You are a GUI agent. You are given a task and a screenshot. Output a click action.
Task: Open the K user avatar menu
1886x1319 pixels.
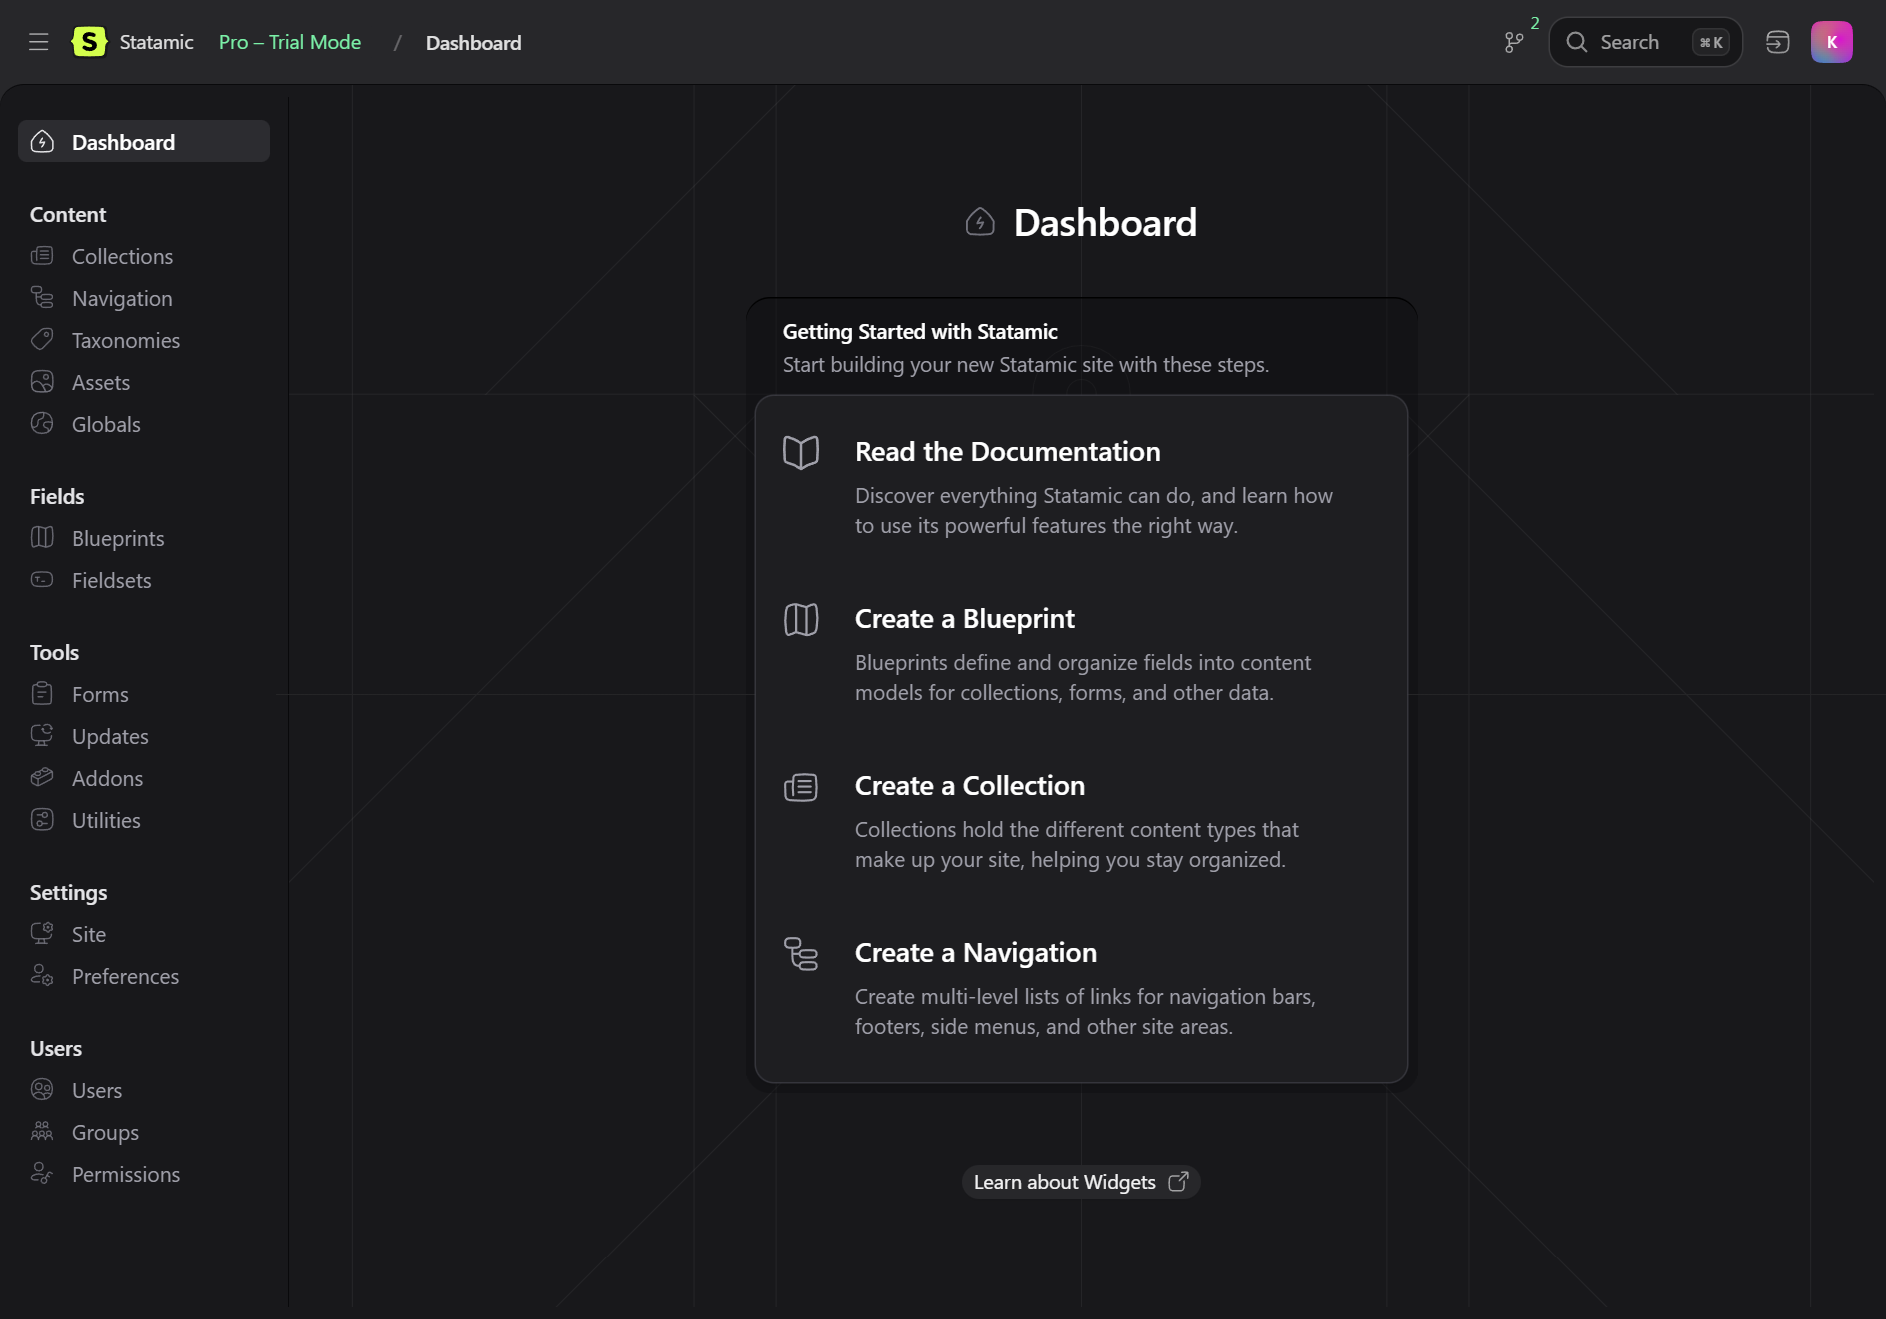click(x=1831, y=42)
